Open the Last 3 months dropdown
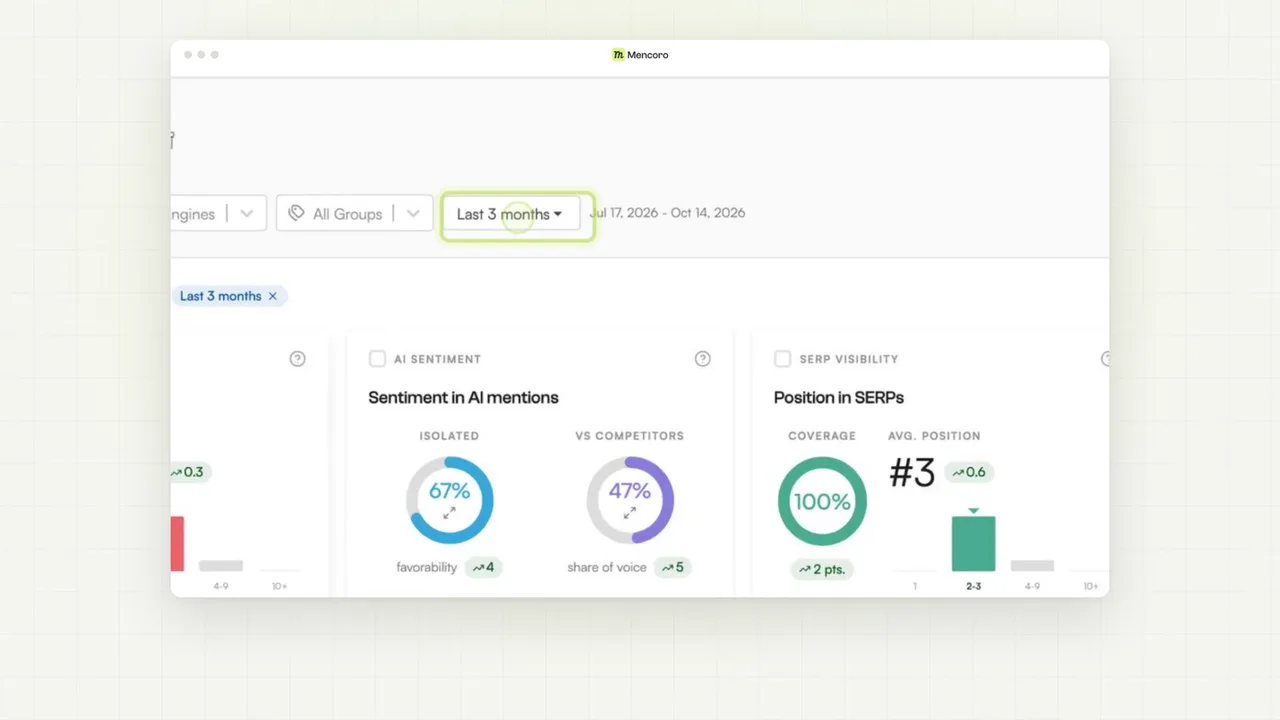This screenshot has height=720, width=1280. pos(511,214)
